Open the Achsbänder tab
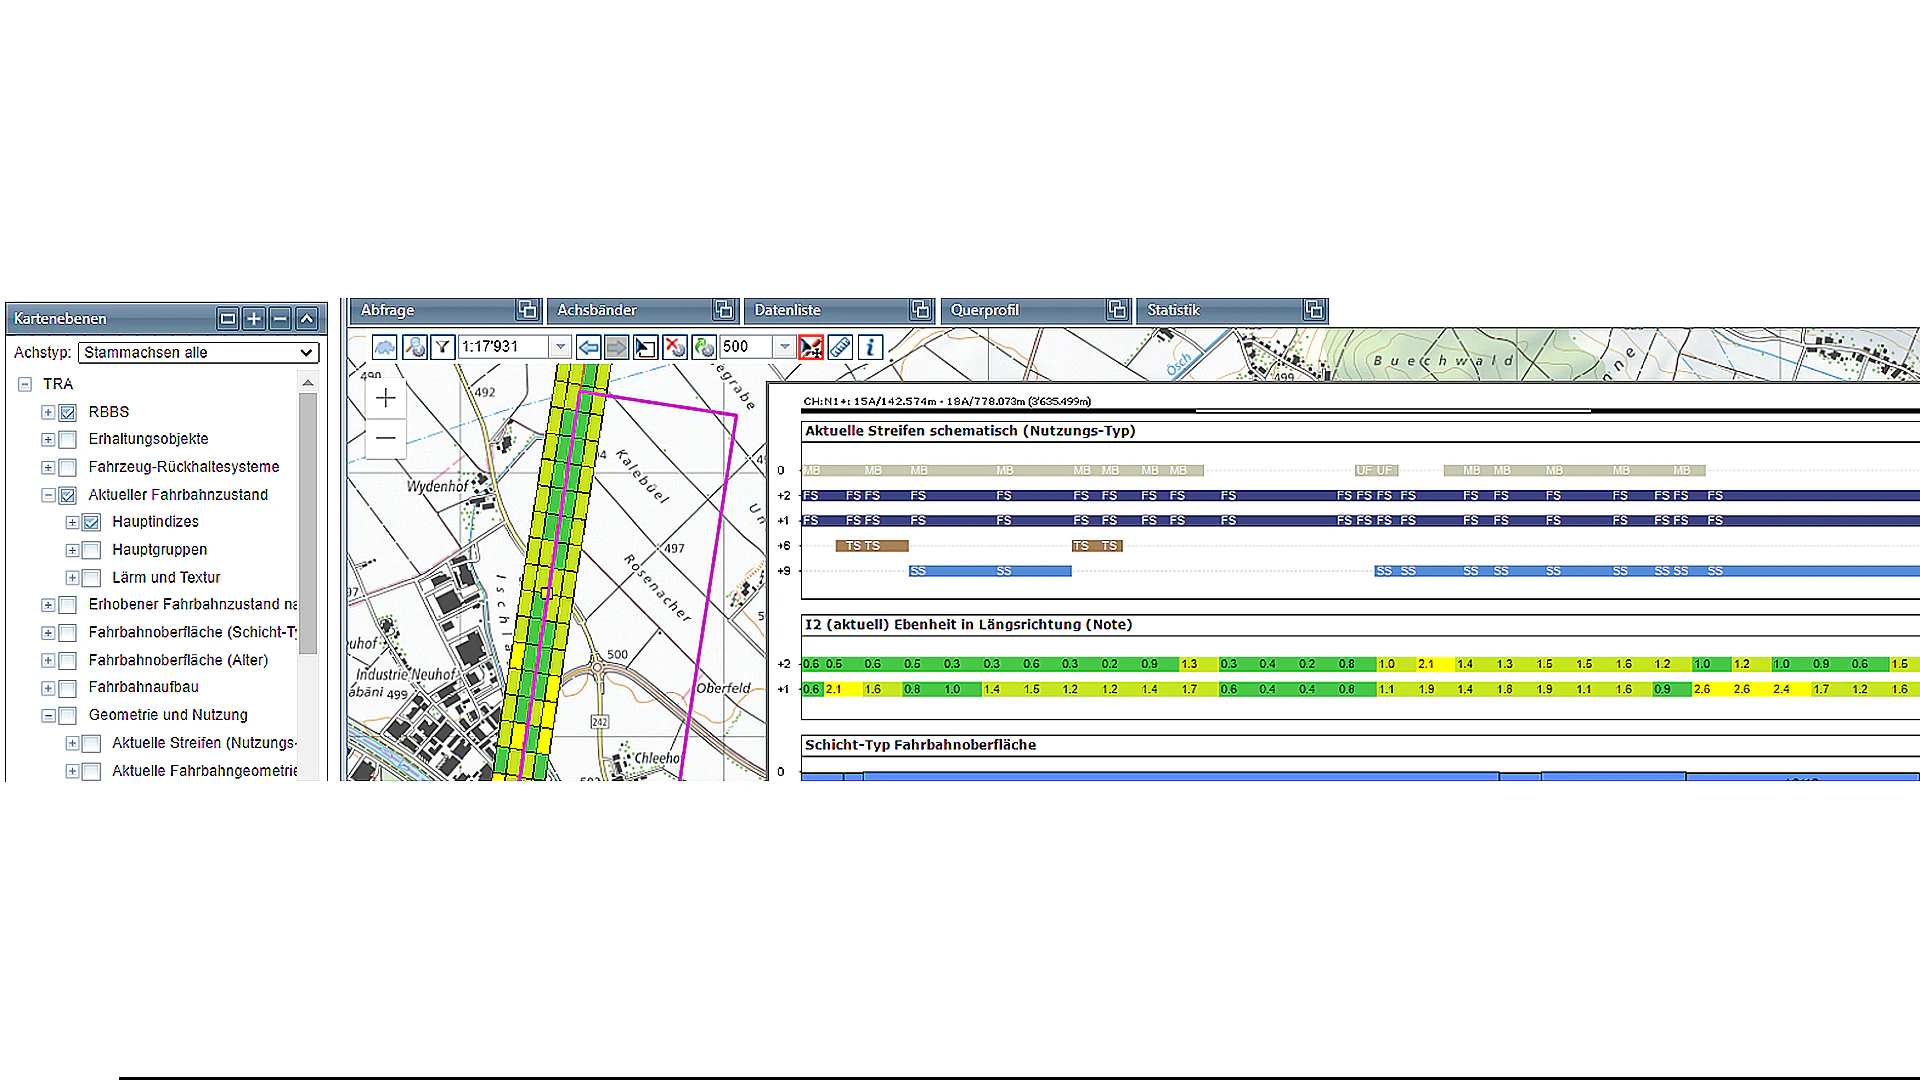Image resolution: width=1920 pixels, height=1080 pixels. coord(597,310)
